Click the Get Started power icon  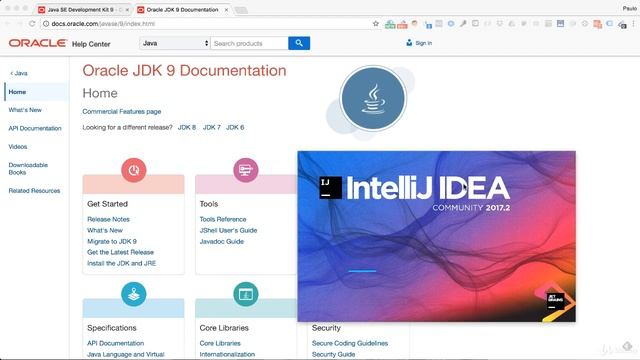pos(133,170)
